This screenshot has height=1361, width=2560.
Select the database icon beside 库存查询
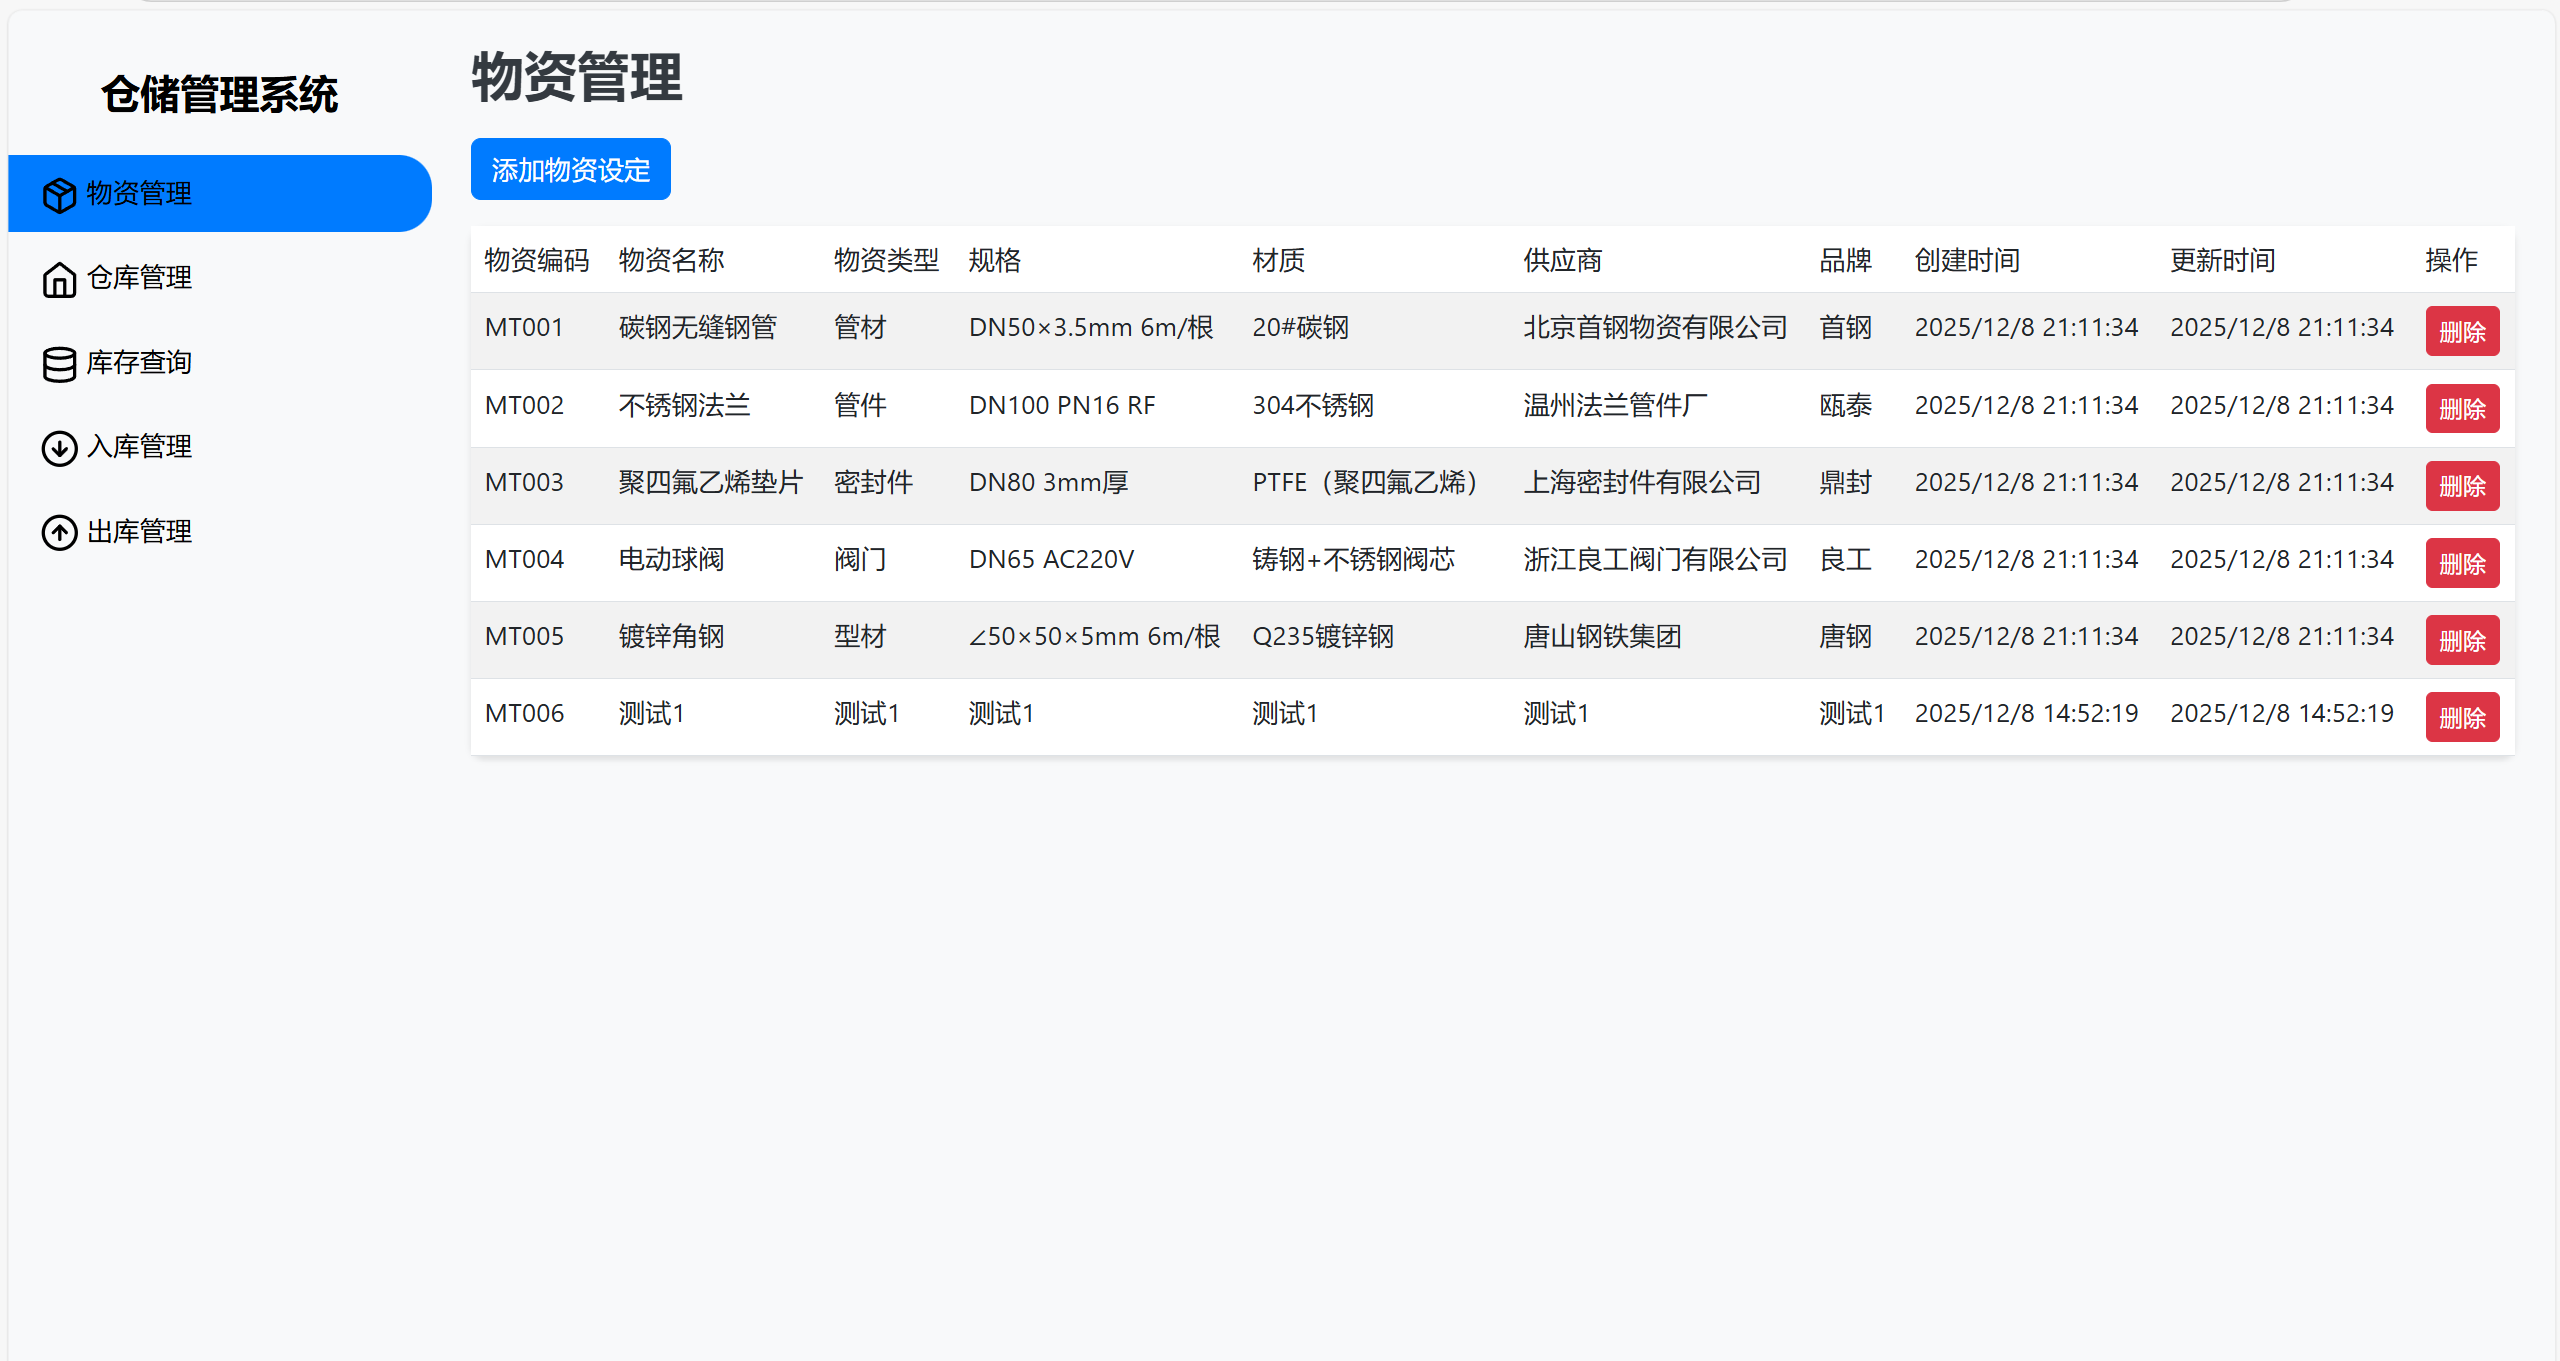[x=59, y=363]
